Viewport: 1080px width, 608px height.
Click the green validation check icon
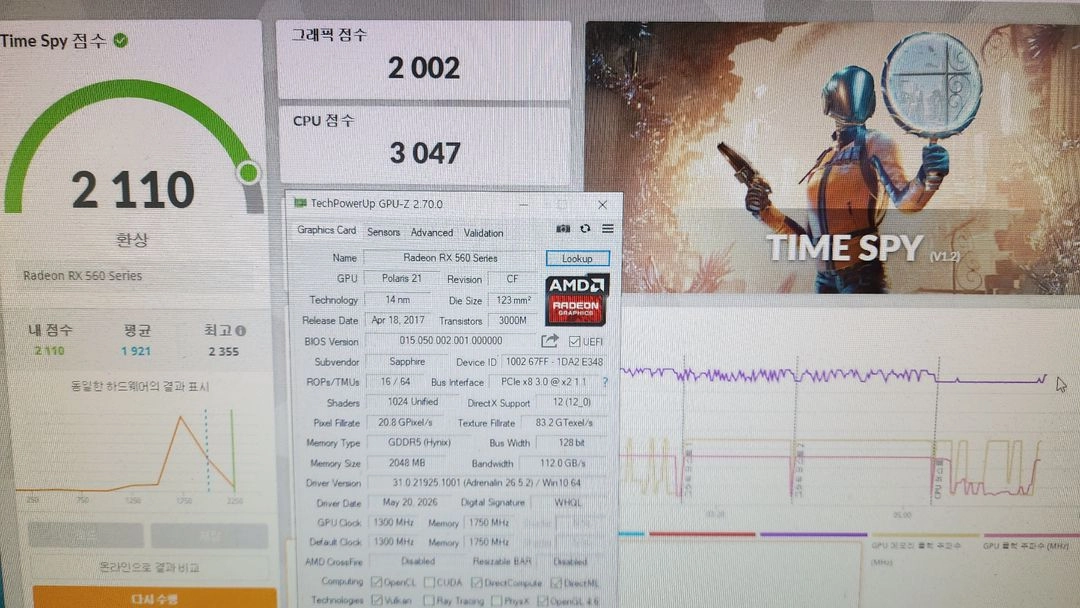coord(121,41)
